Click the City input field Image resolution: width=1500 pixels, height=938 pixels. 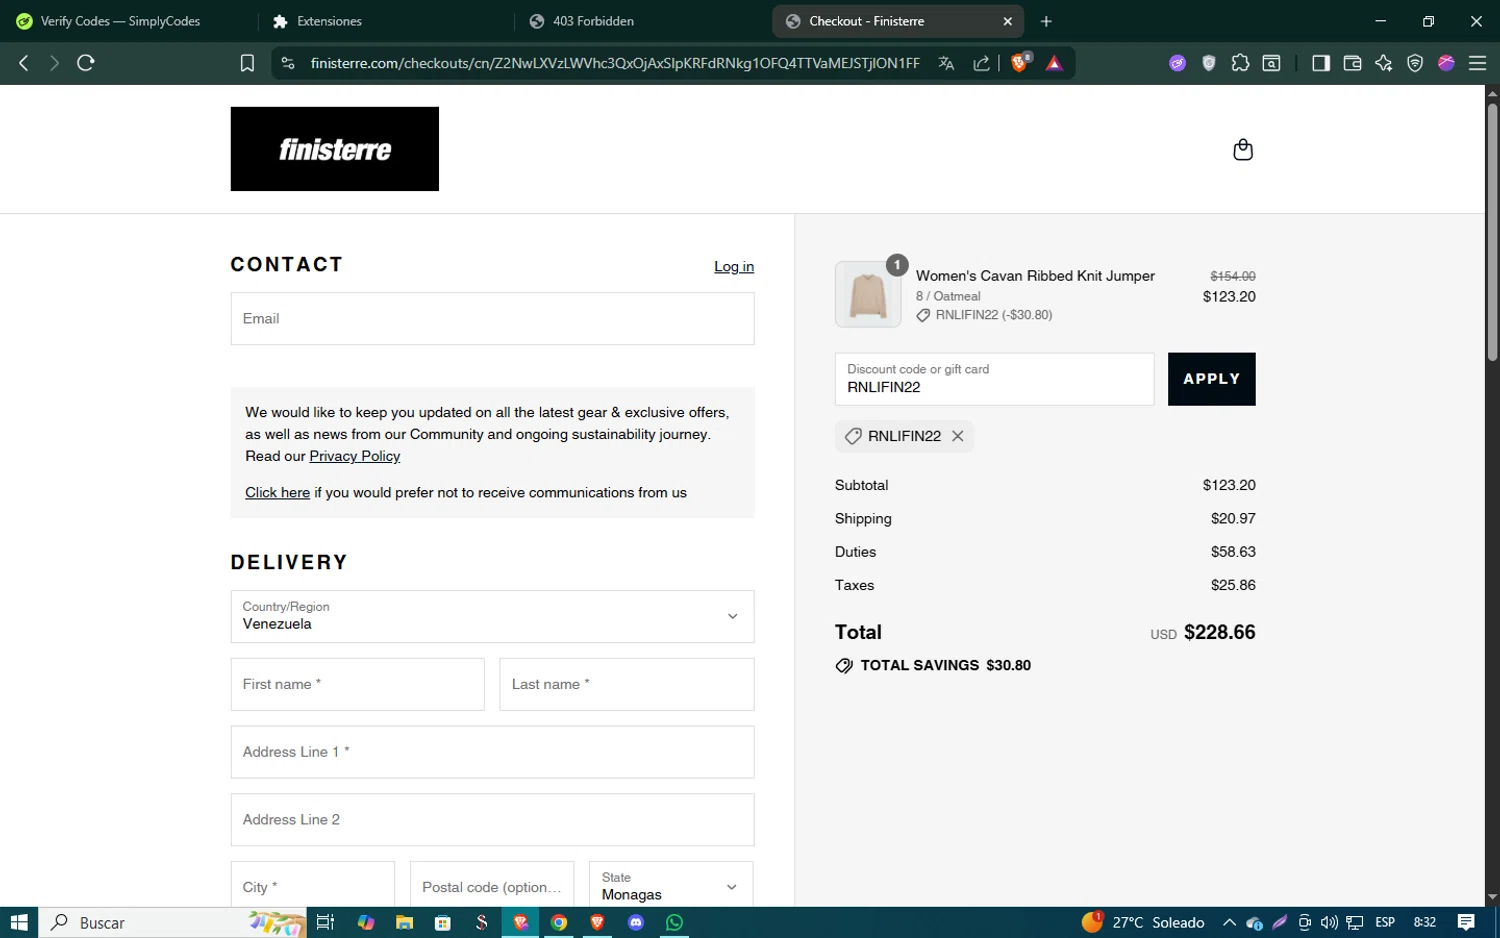pyautogui.click(x=313, y=886)
